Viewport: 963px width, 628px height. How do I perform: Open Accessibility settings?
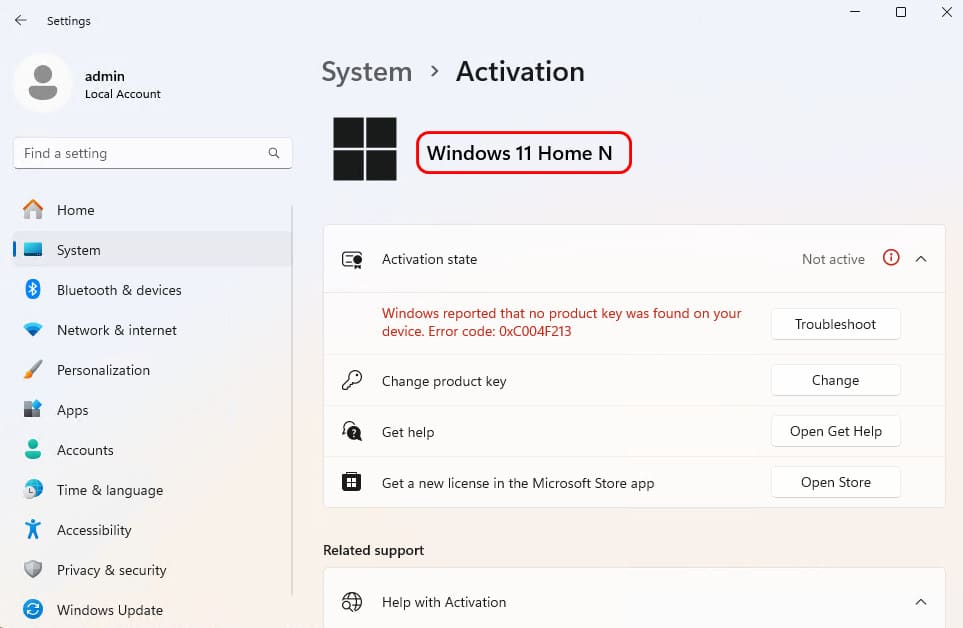(x=152, y=529)
